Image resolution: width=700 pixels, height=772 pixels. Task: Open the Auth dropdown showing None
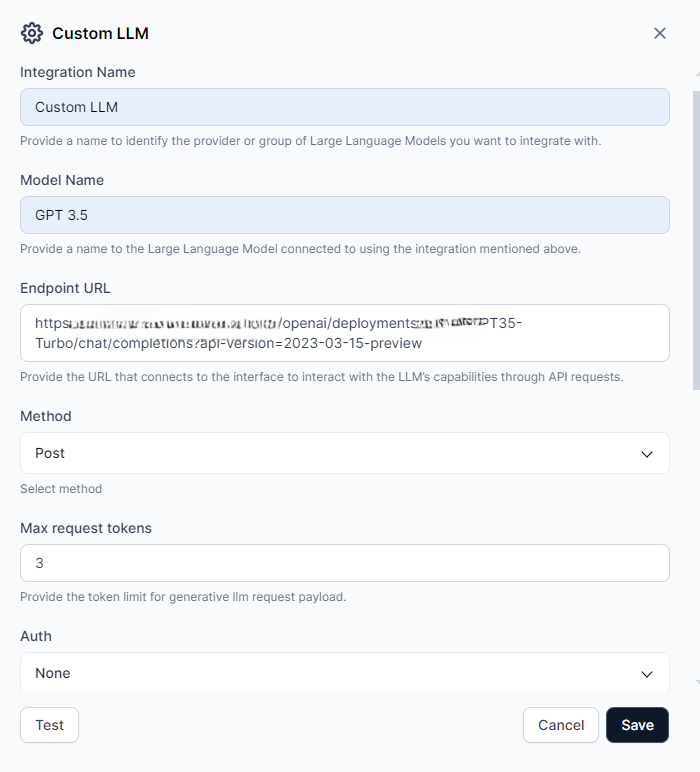click(345, 672)
